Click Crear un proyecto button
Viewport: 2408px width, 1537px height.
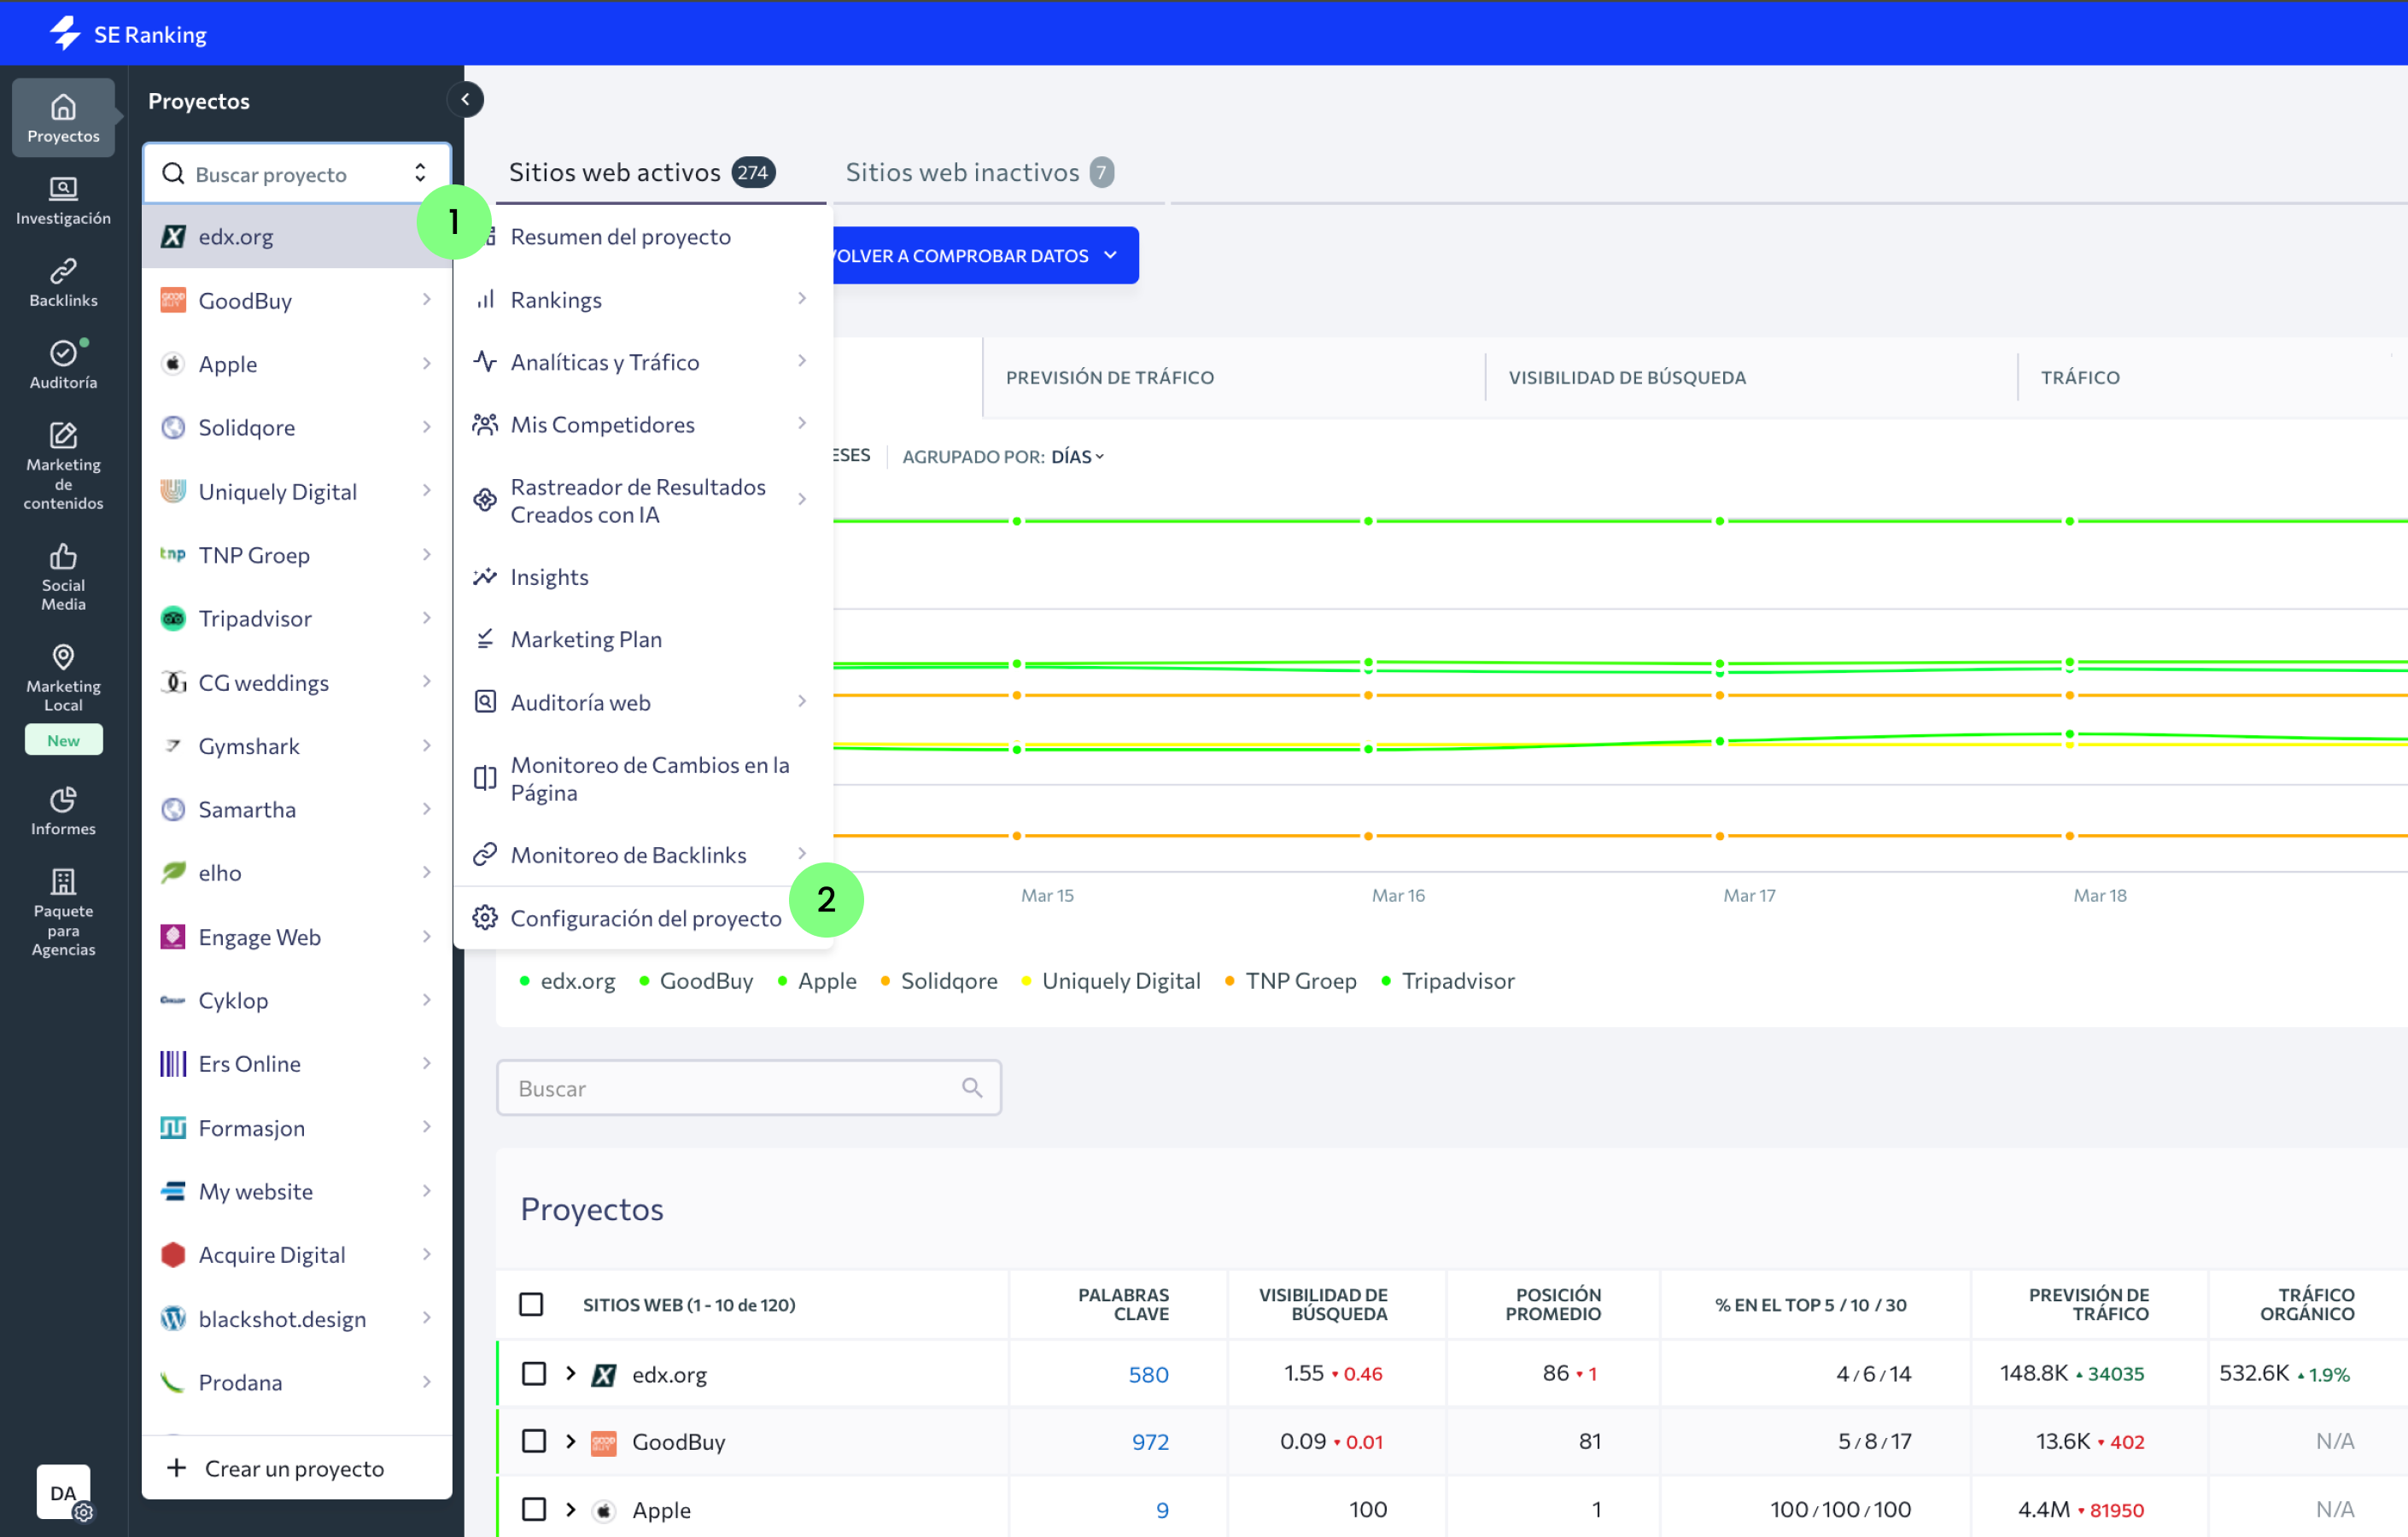point(297,1467)
